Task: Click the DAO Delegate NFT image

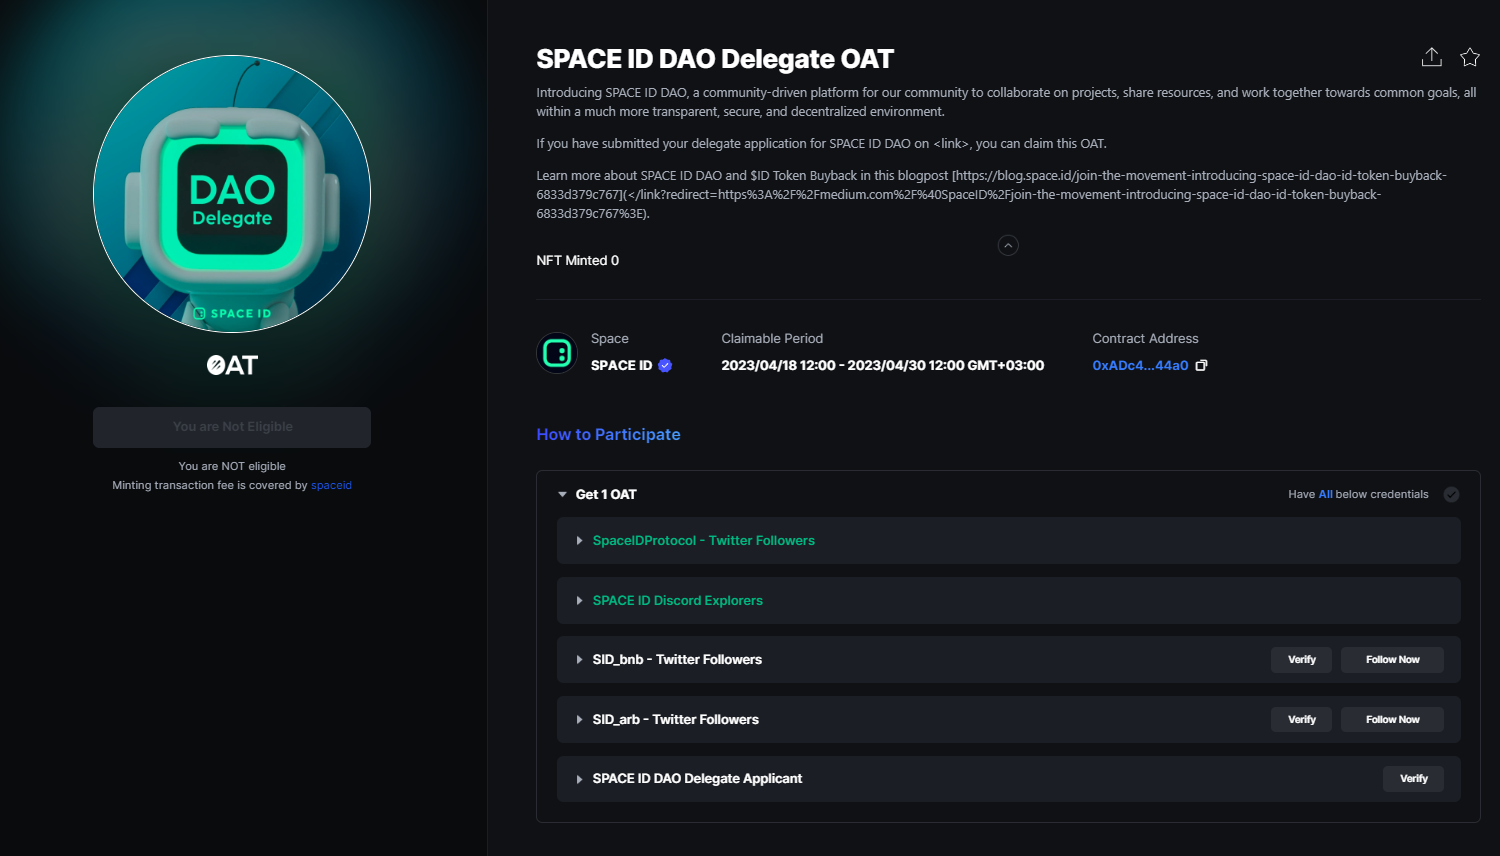Action: coord(232,194)
